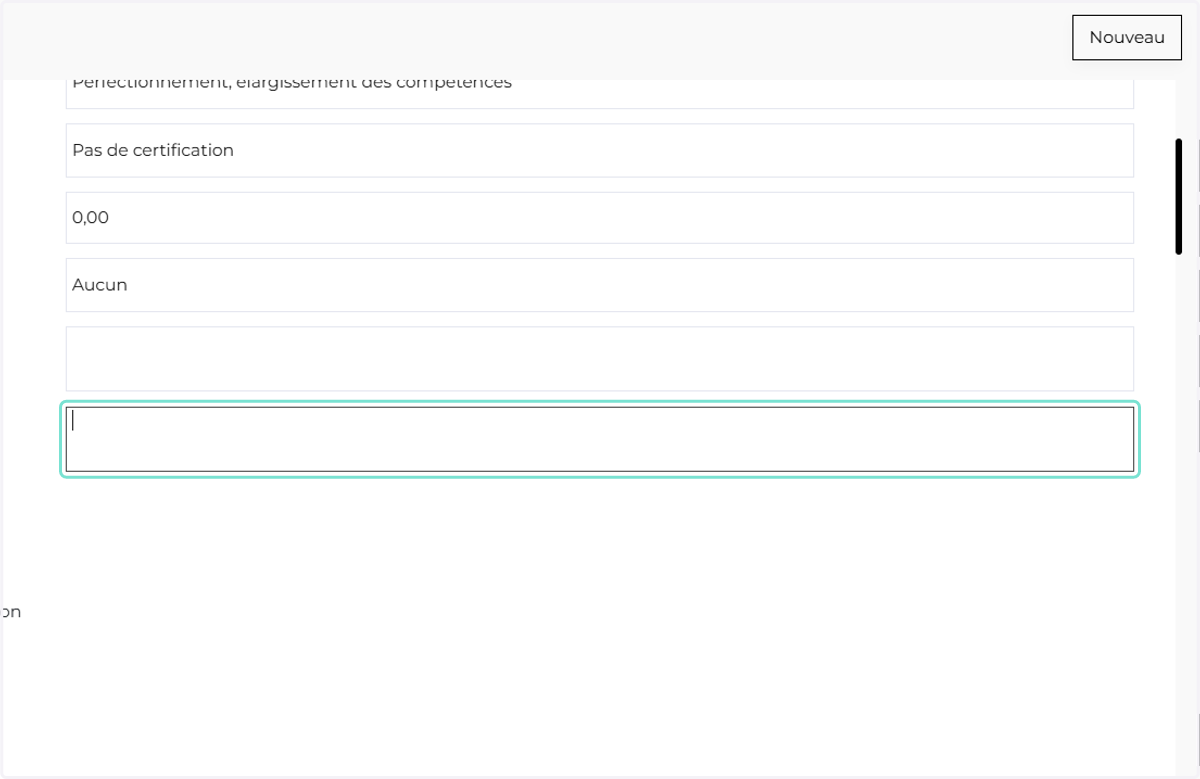Screen dimensions: 1200x779
Task: Click the Nouveau button
Action: coord(1127,37)
